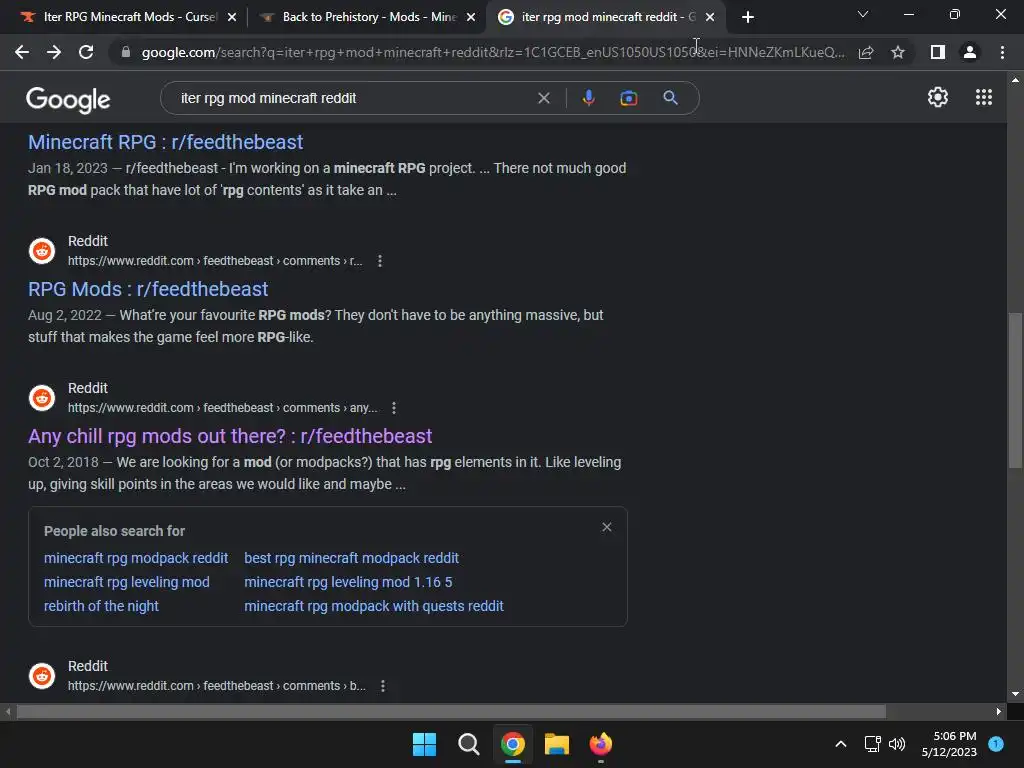Open the notification center badge
The height and width of the screenshot is (768, 1024).
coord(996,744)
